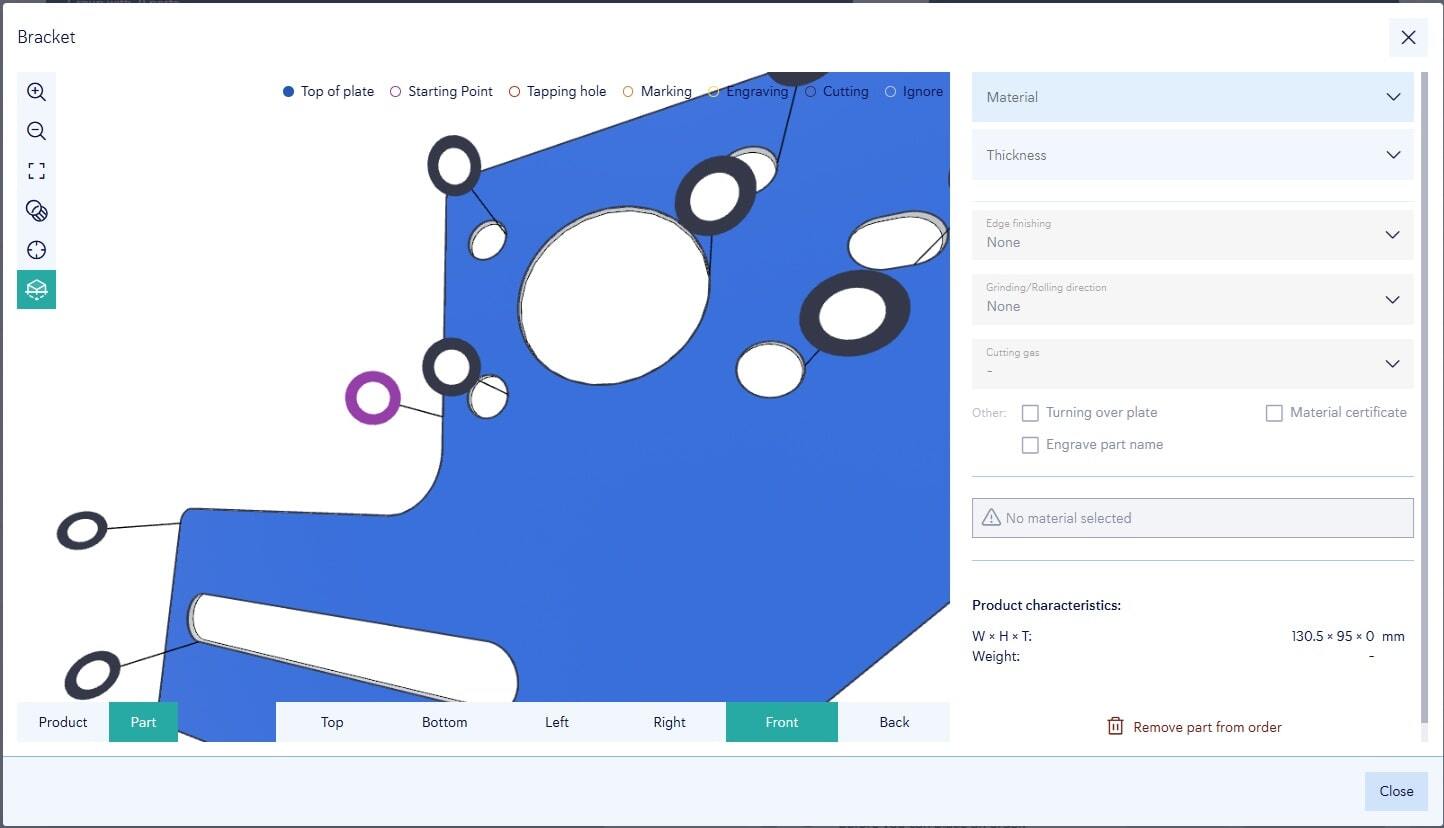Click the fit-to-screen frame icon
The image size is (1444, 828).
[36, 171]
